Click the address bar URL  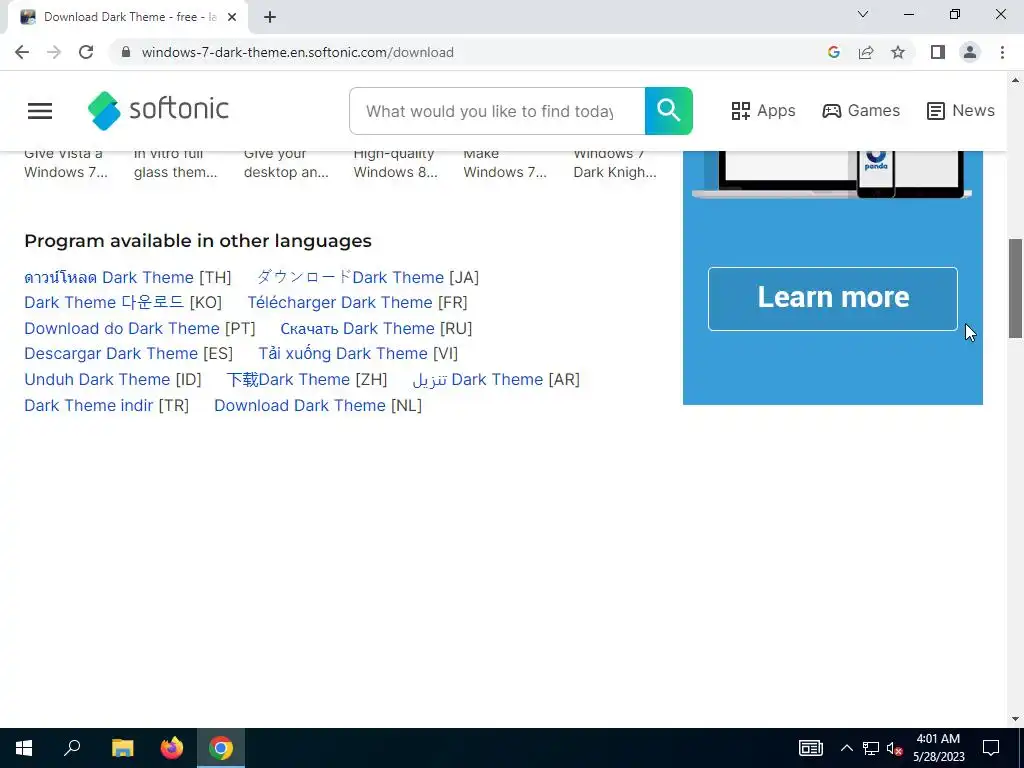pos(297,52)
